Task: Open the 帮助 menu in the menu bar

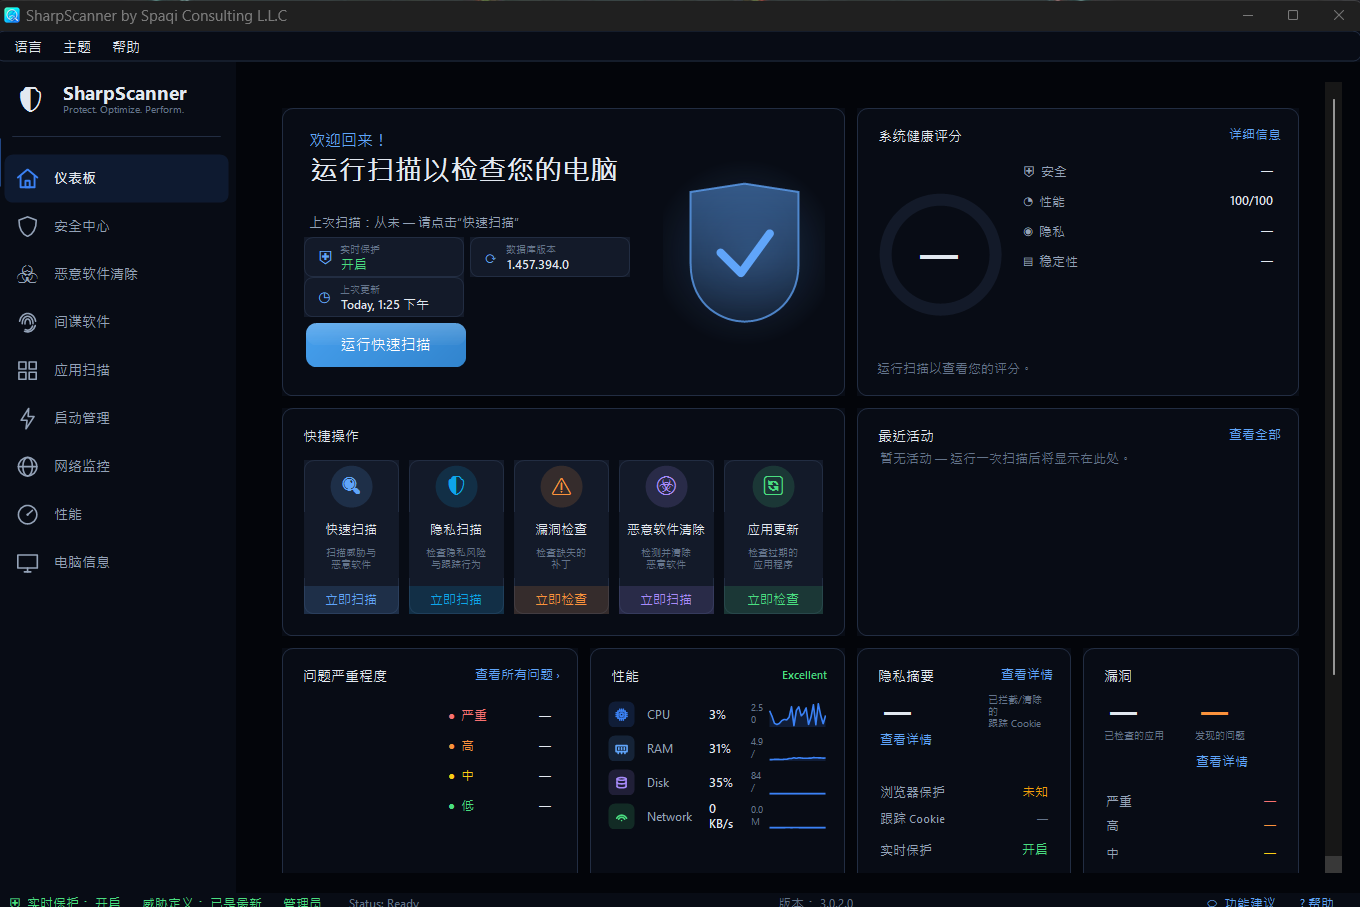Action: [x=126, y=47]
